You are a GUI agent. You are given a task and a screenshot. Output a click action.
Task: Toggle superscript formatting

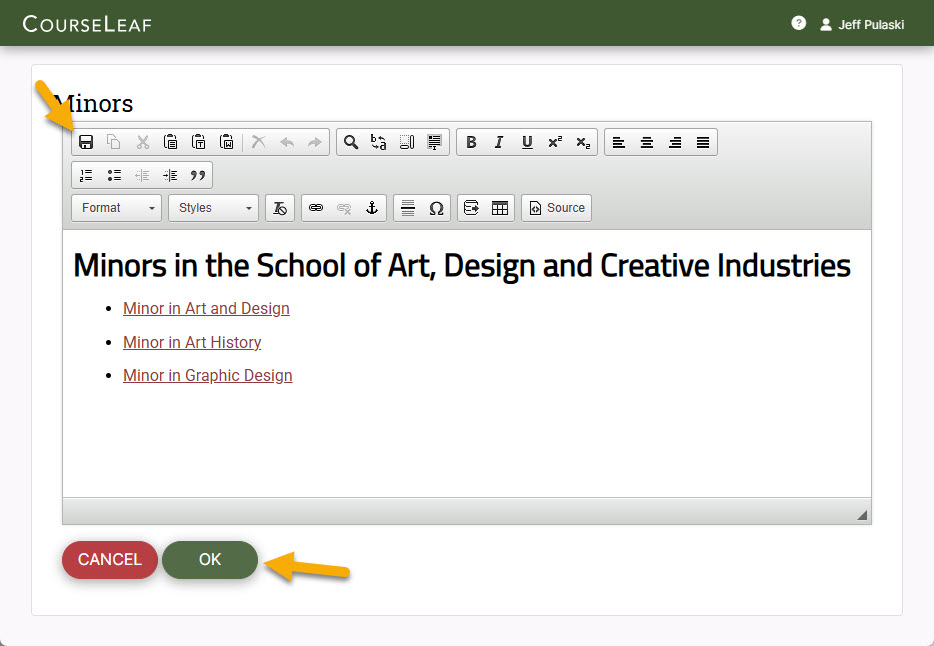[555, 142]
